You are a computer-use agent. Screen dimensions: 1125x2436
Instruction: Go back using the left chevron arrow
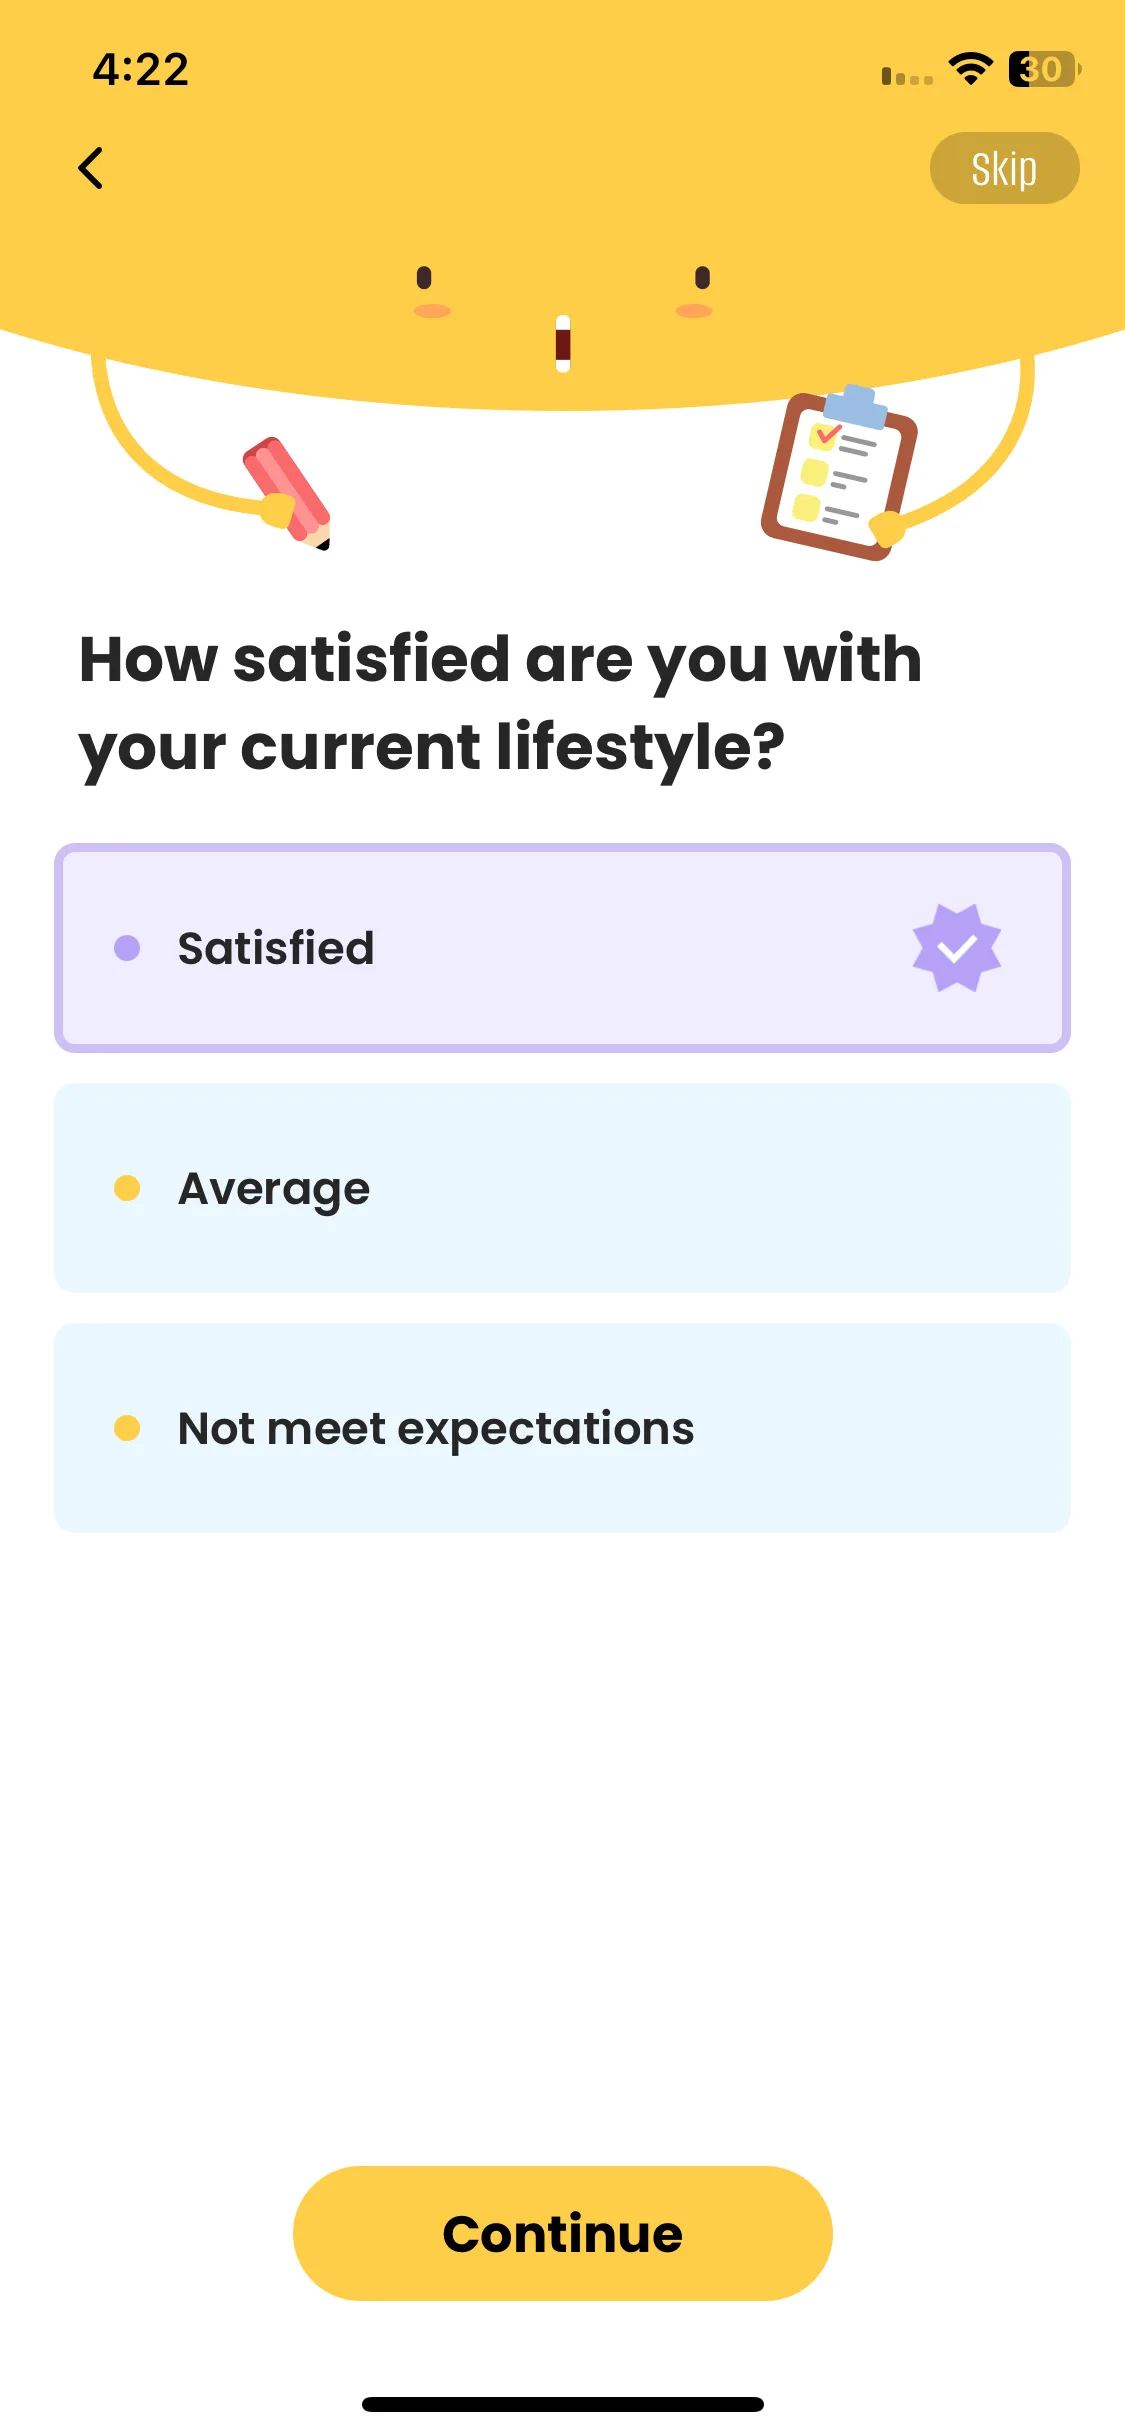click(x=91, y=168)
